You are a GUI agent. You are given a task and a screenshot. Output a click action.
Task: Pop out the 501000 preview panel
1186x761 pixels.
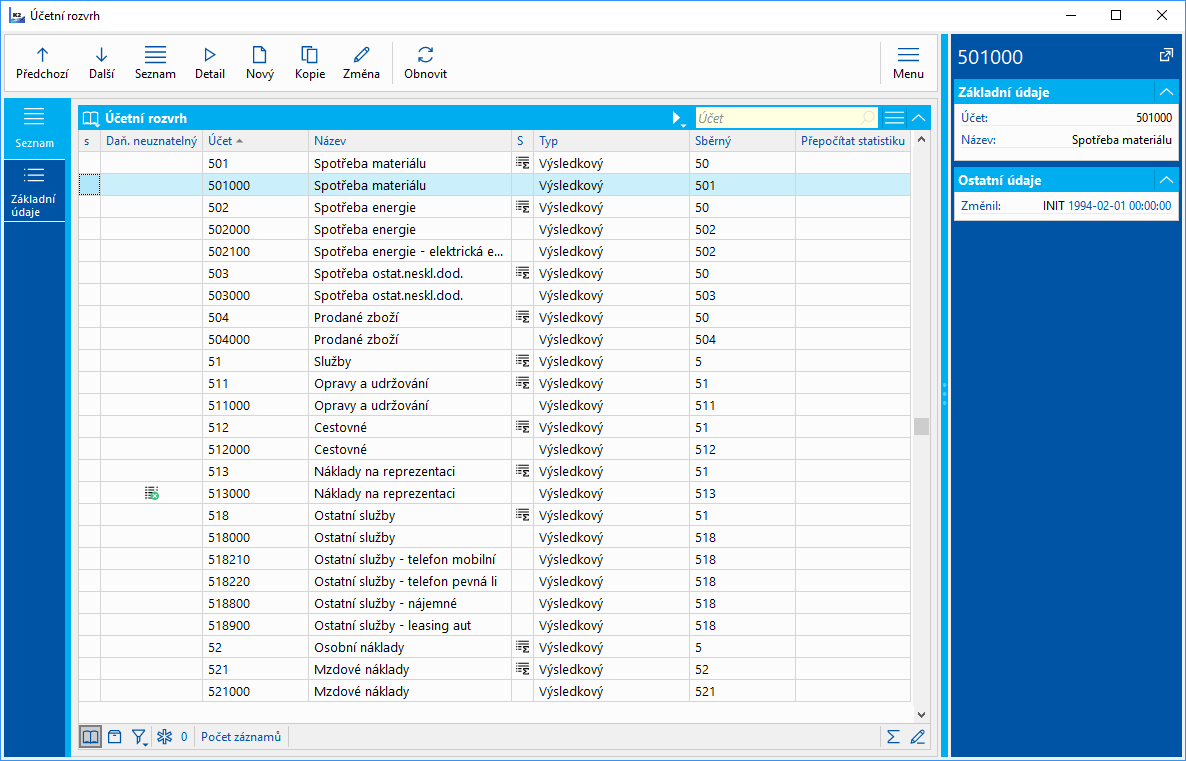point(1166,56)
